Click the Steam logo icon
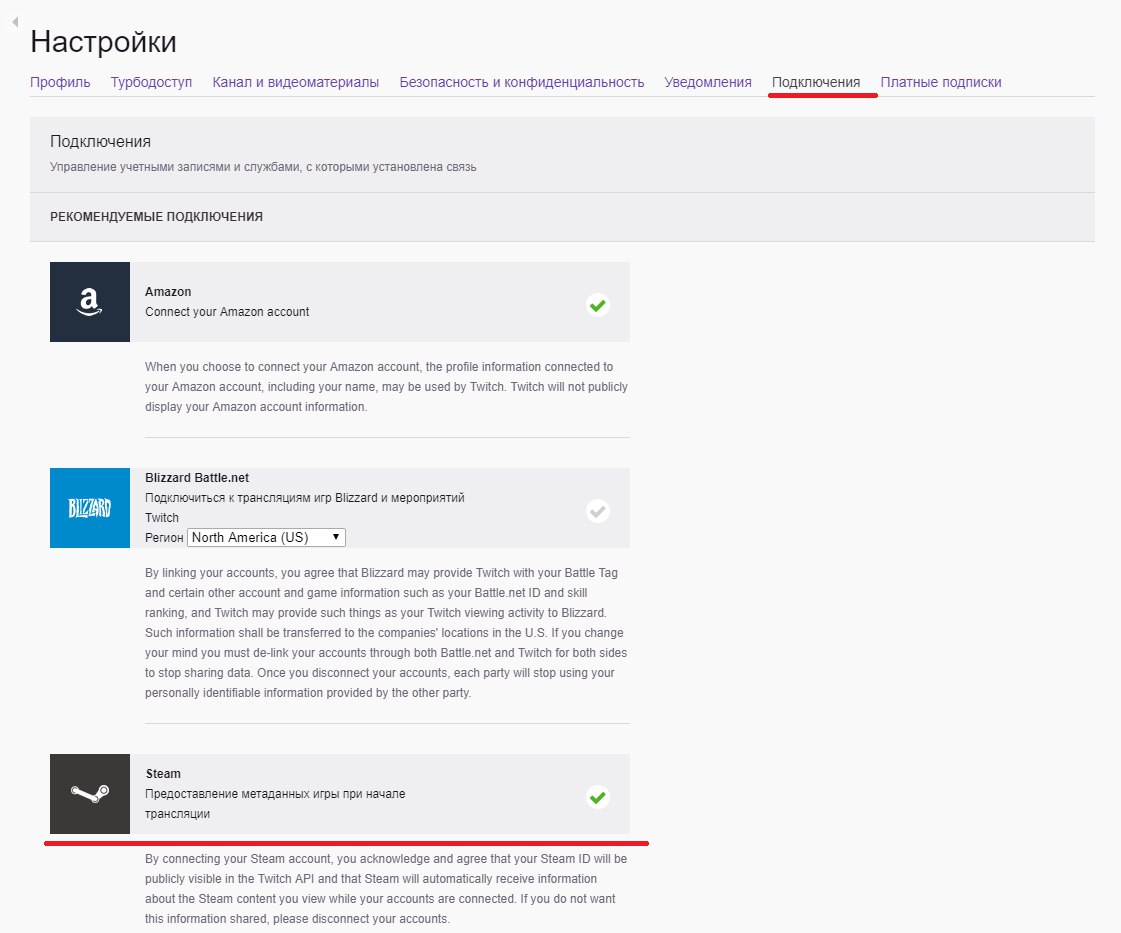The image size is (1121, 933). (x=90, y=794)
